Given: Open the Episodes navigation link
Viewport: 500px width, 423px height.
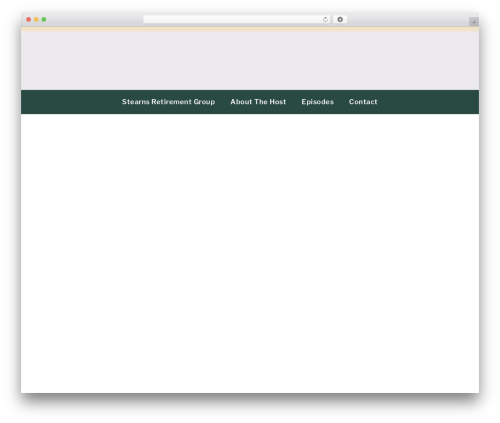Looking at the screenshot, I should click(317, 102).
